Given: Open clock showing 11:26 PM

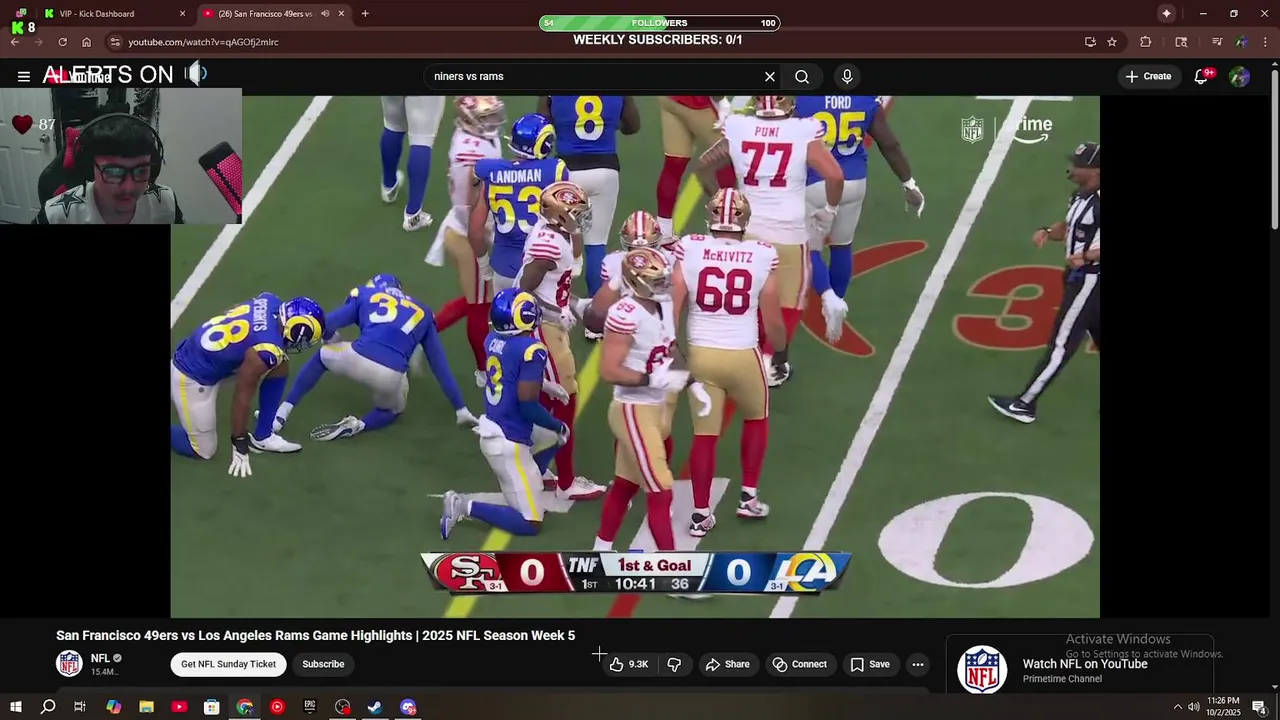Looking at the screenshot, I should coord(1224,707).
